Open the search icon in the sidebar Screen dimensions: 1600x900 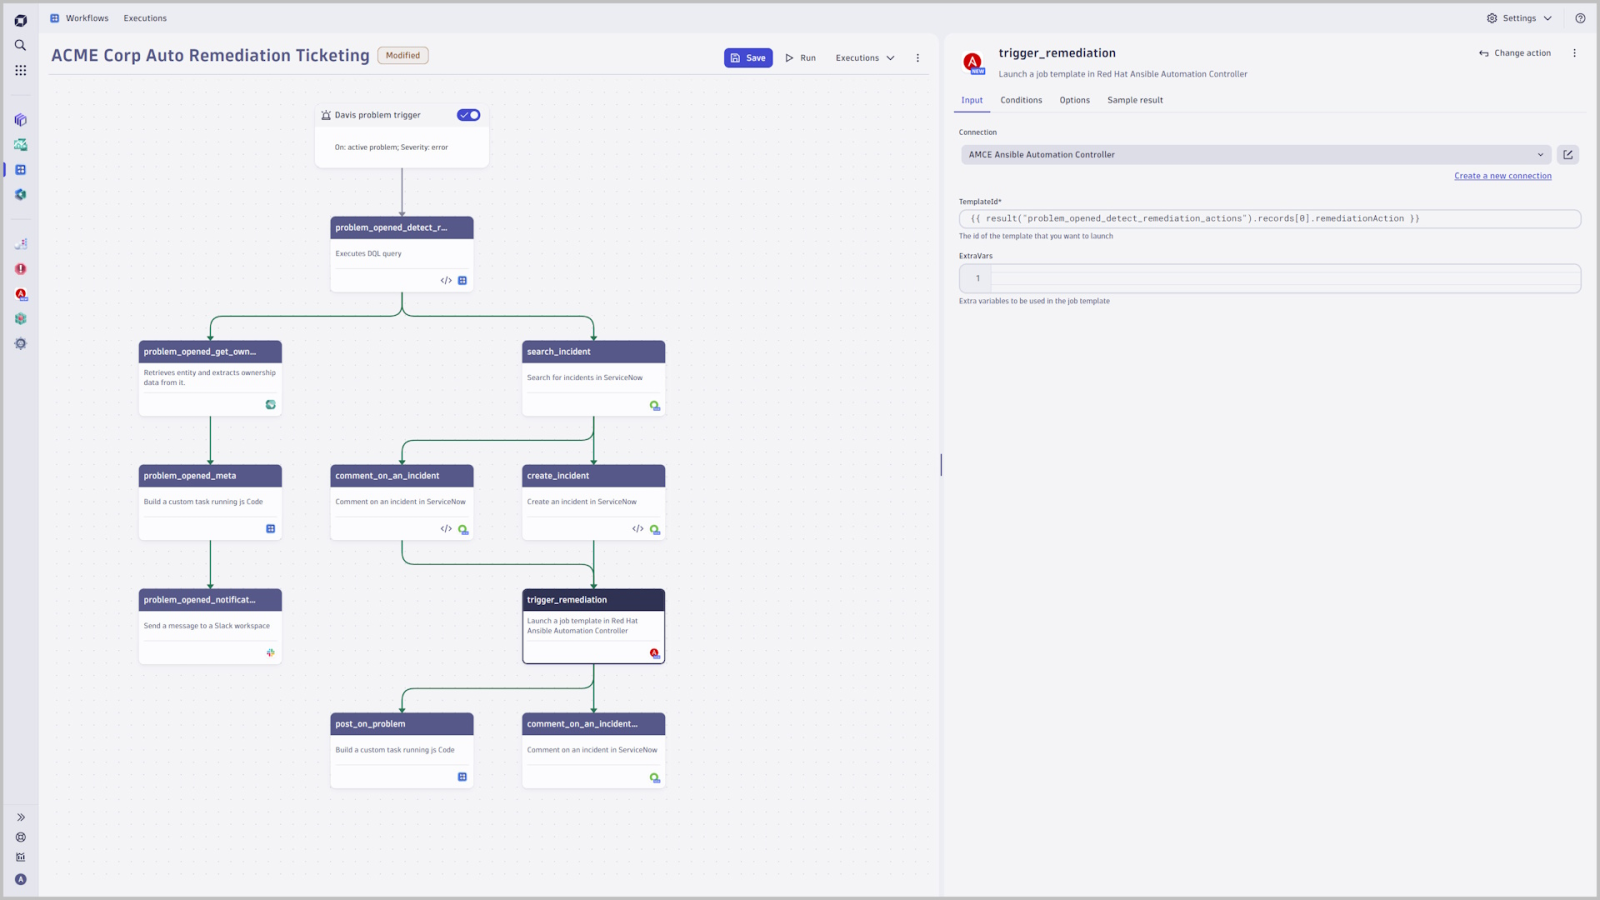point(20,45)
